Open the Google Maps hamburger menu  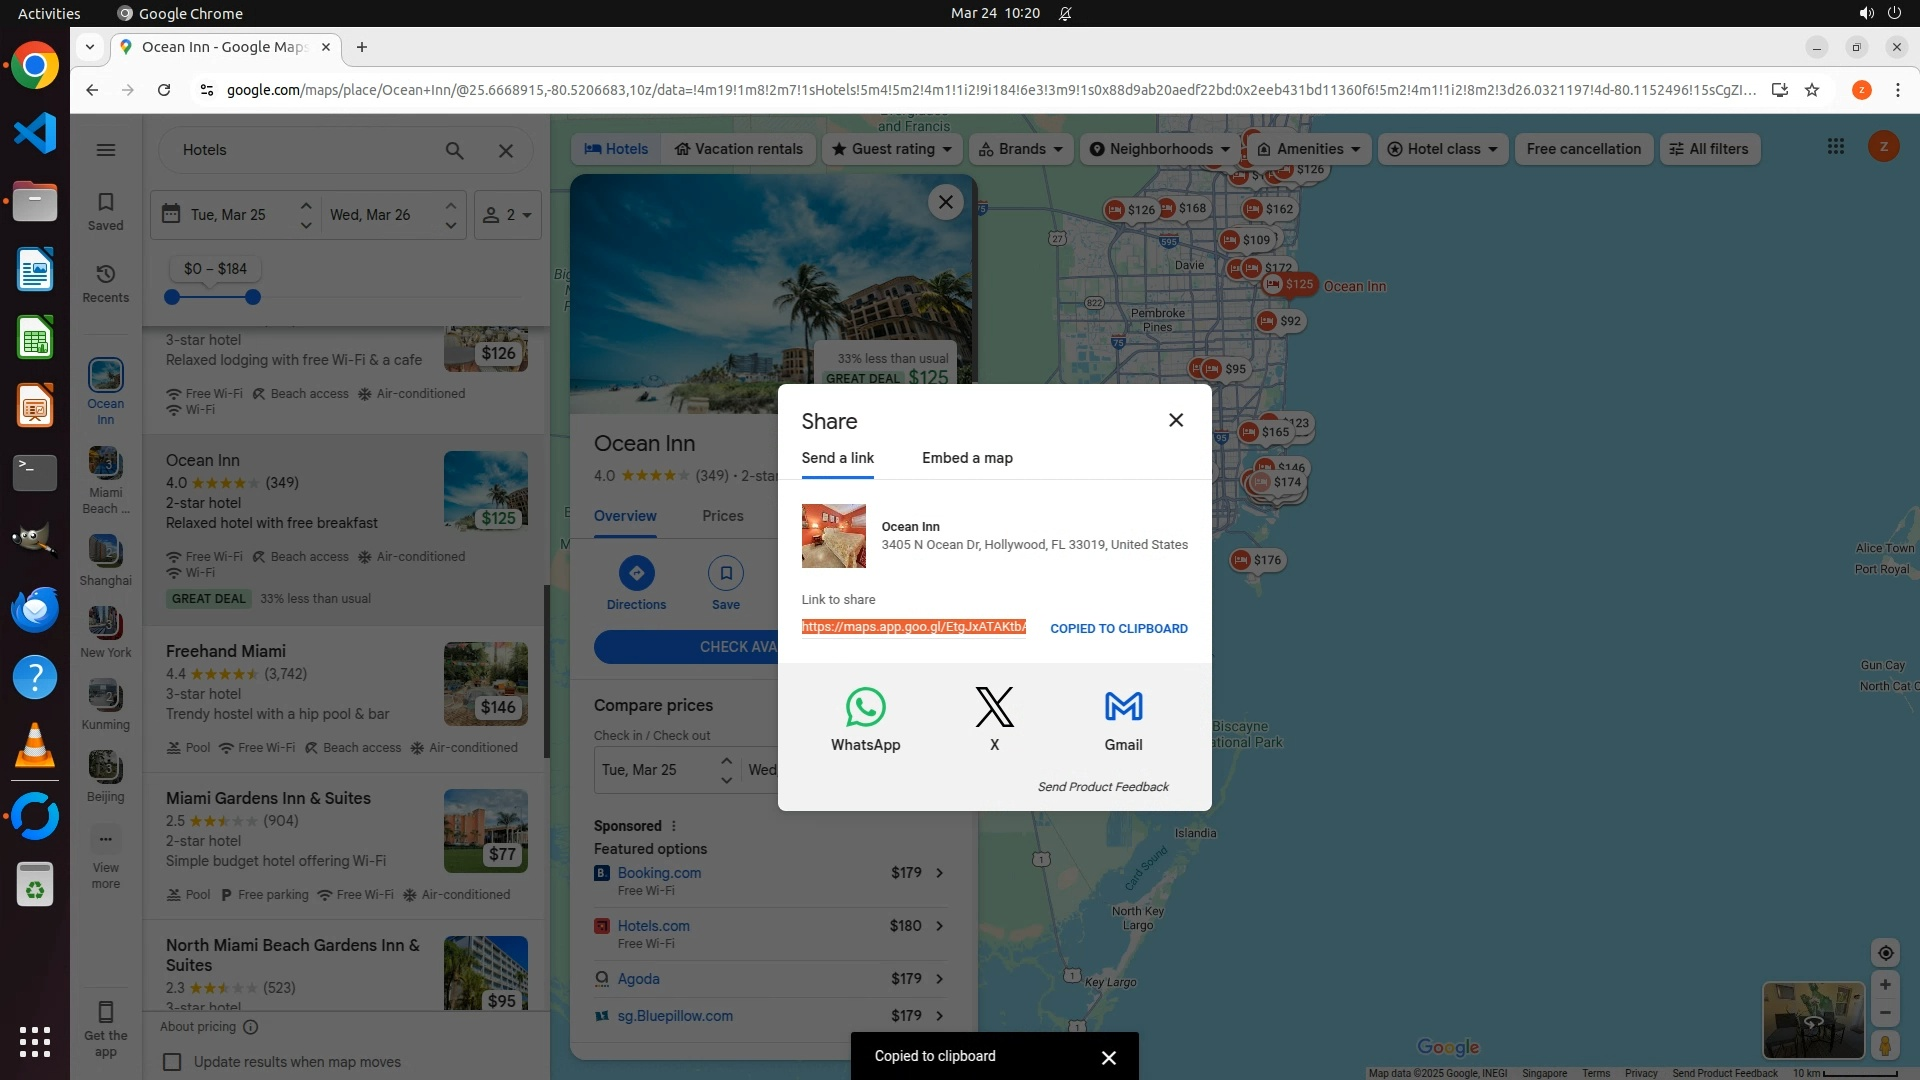pyautogui.click(x=106, y=150)
